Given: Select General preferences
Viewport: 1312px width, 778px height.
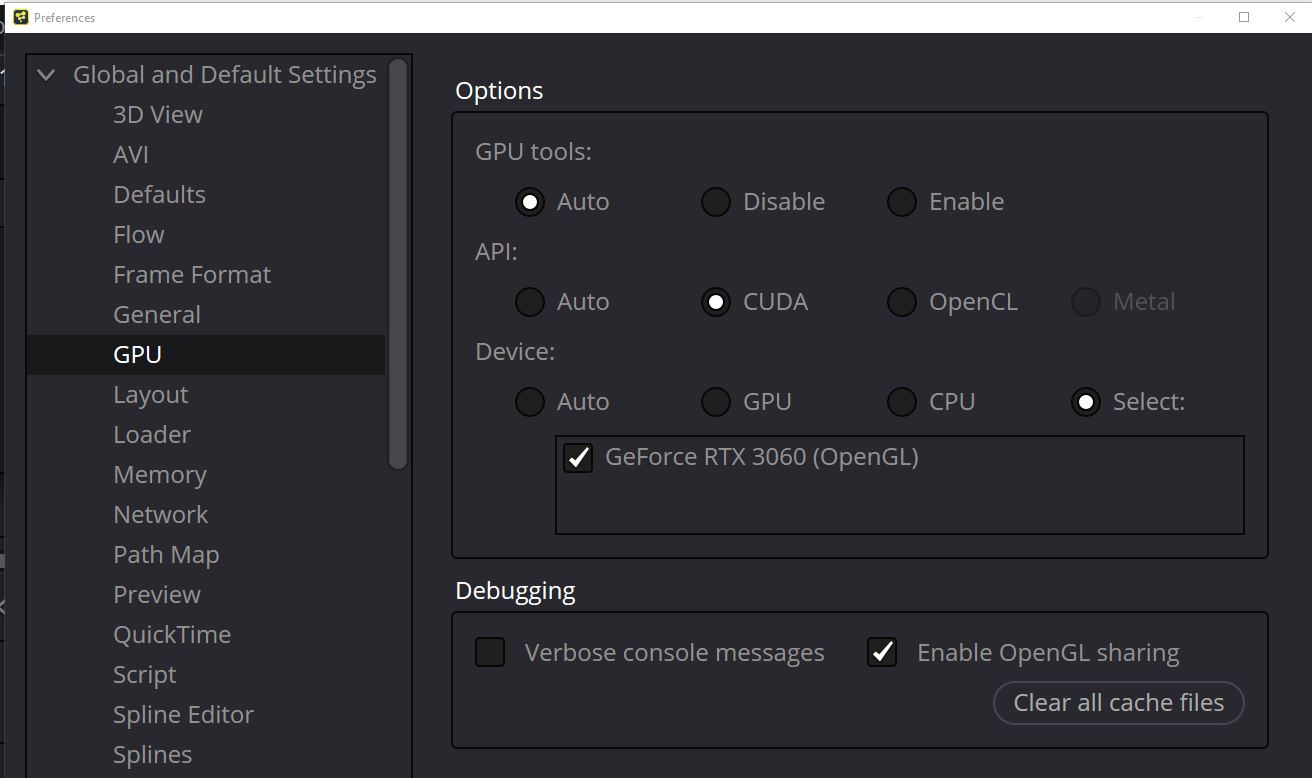Looking at the screenshot, I should click(157, 315).
